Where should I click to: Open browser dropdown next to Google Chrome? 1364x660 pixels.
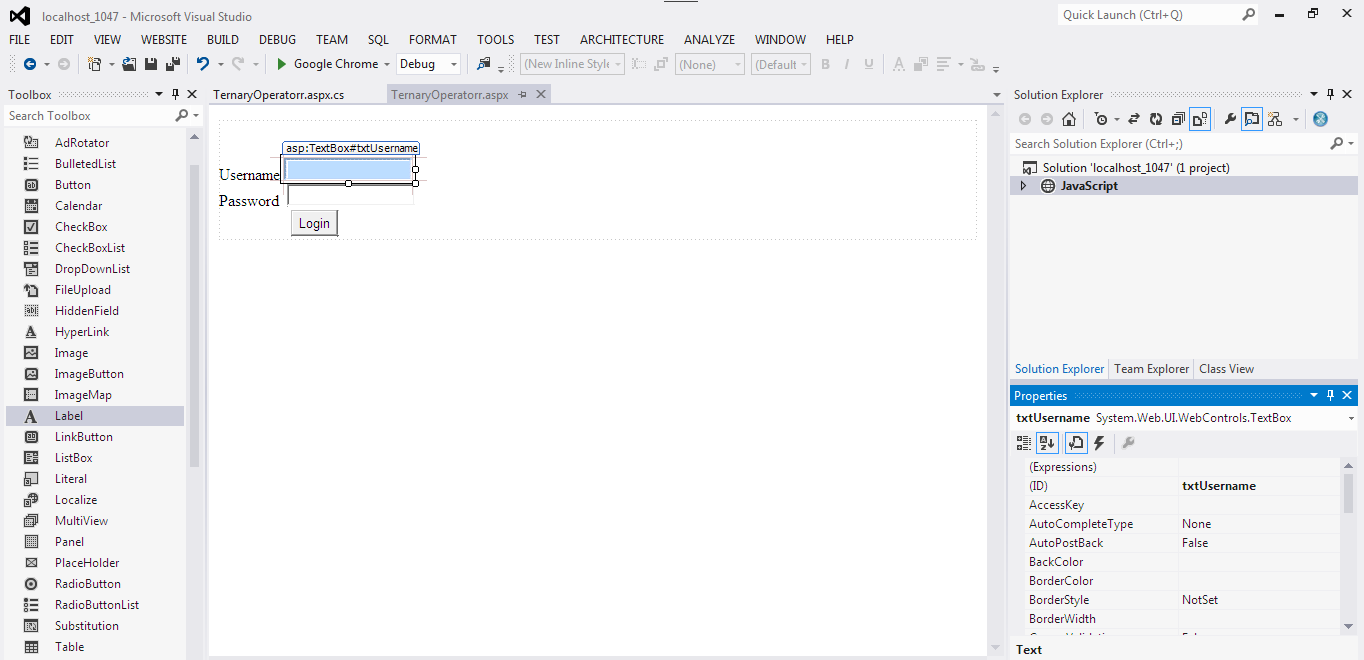(387, 64)
